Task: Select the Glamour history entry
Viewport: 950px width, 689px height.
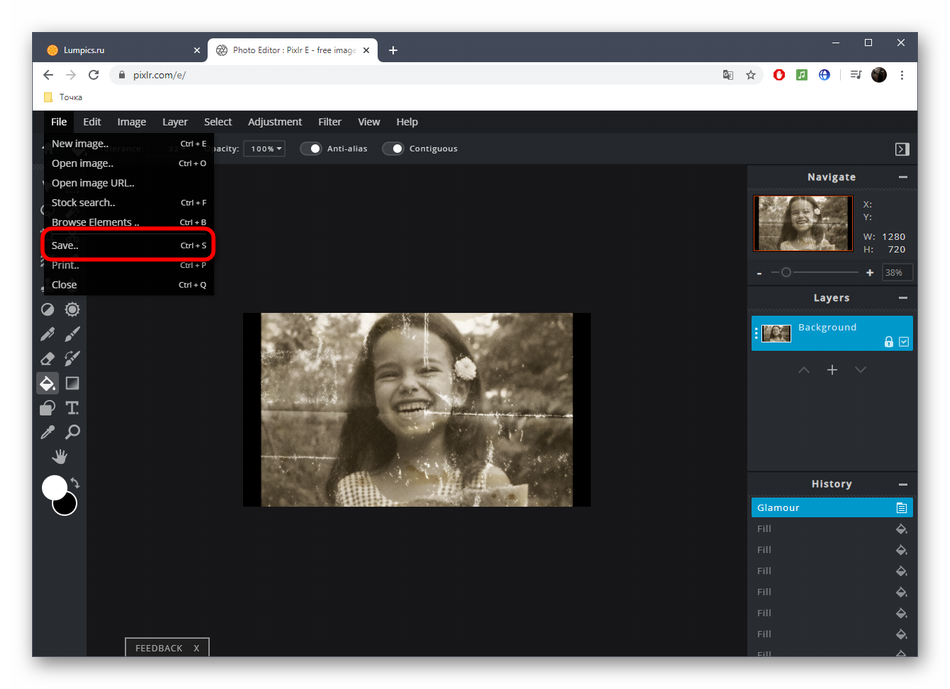Action: (x=822, y=508)
